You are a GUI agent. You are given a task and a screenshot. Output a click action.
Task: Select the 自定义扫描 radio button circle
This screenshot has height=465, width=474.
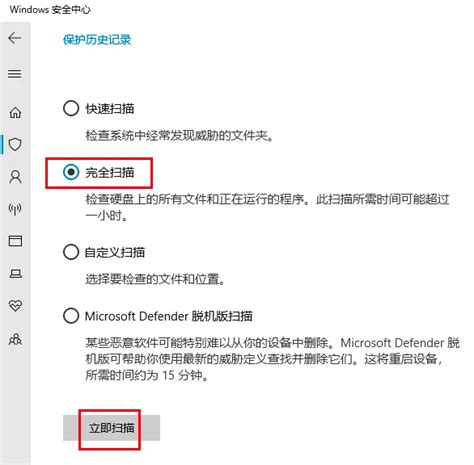(71, 252)
